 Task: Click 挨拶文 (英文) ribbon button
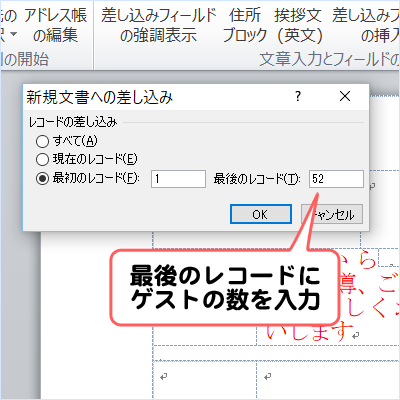[299, 25]
